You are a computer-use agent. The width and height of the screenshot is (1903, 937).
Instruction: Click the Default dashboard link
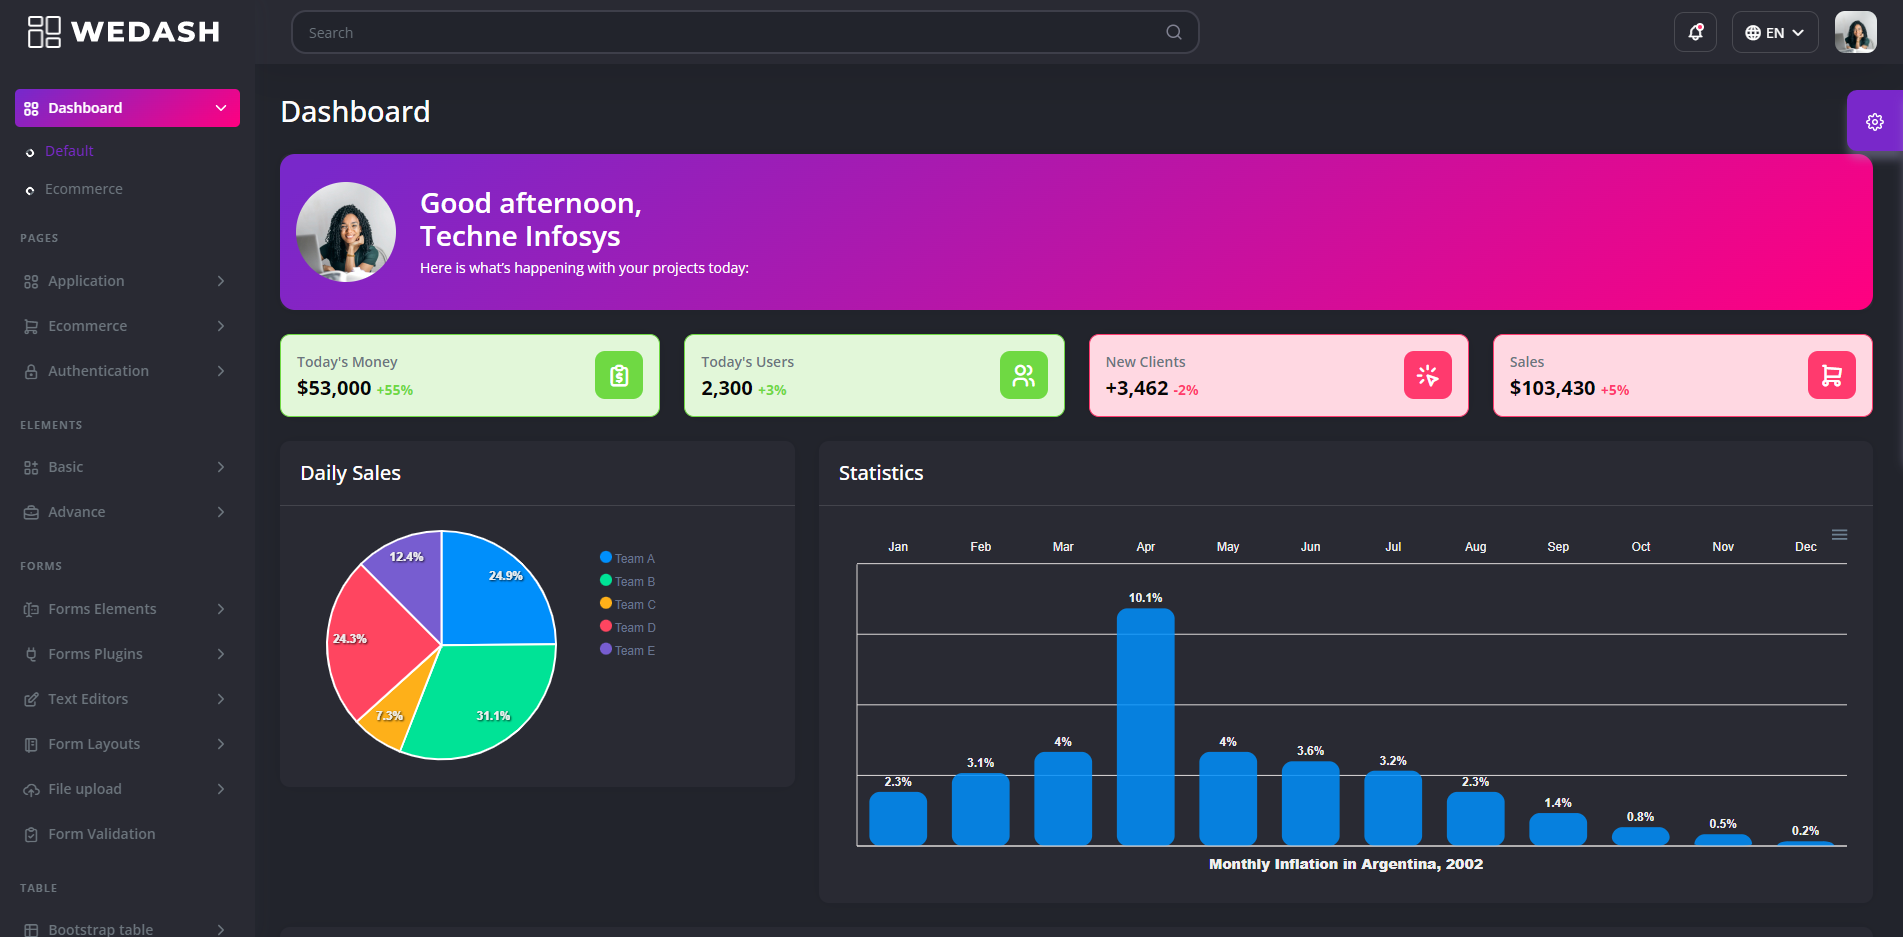(x=69, y=151)
